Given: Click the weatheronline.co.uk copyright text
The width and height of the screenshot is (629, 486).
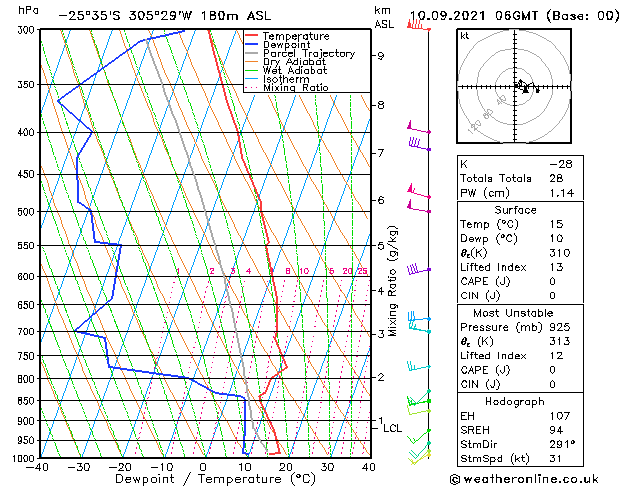Looking at the screenshot, I should point(524,479).
